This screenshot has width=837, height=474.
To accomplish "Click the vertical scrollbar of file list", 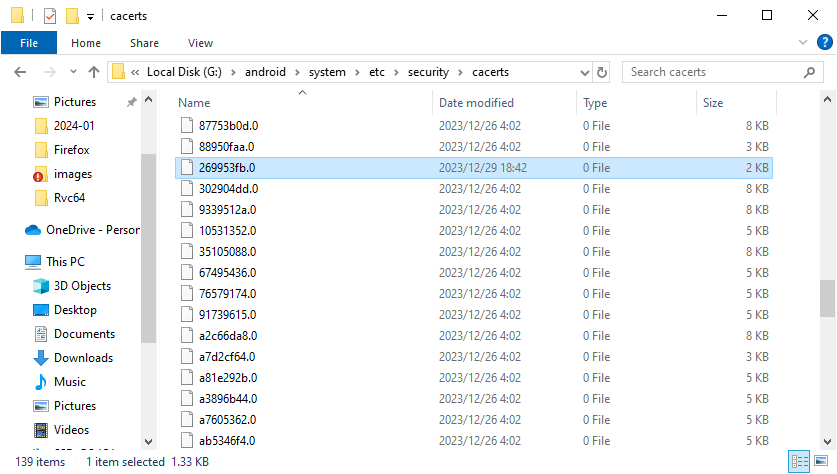I will tap(826, 296).
